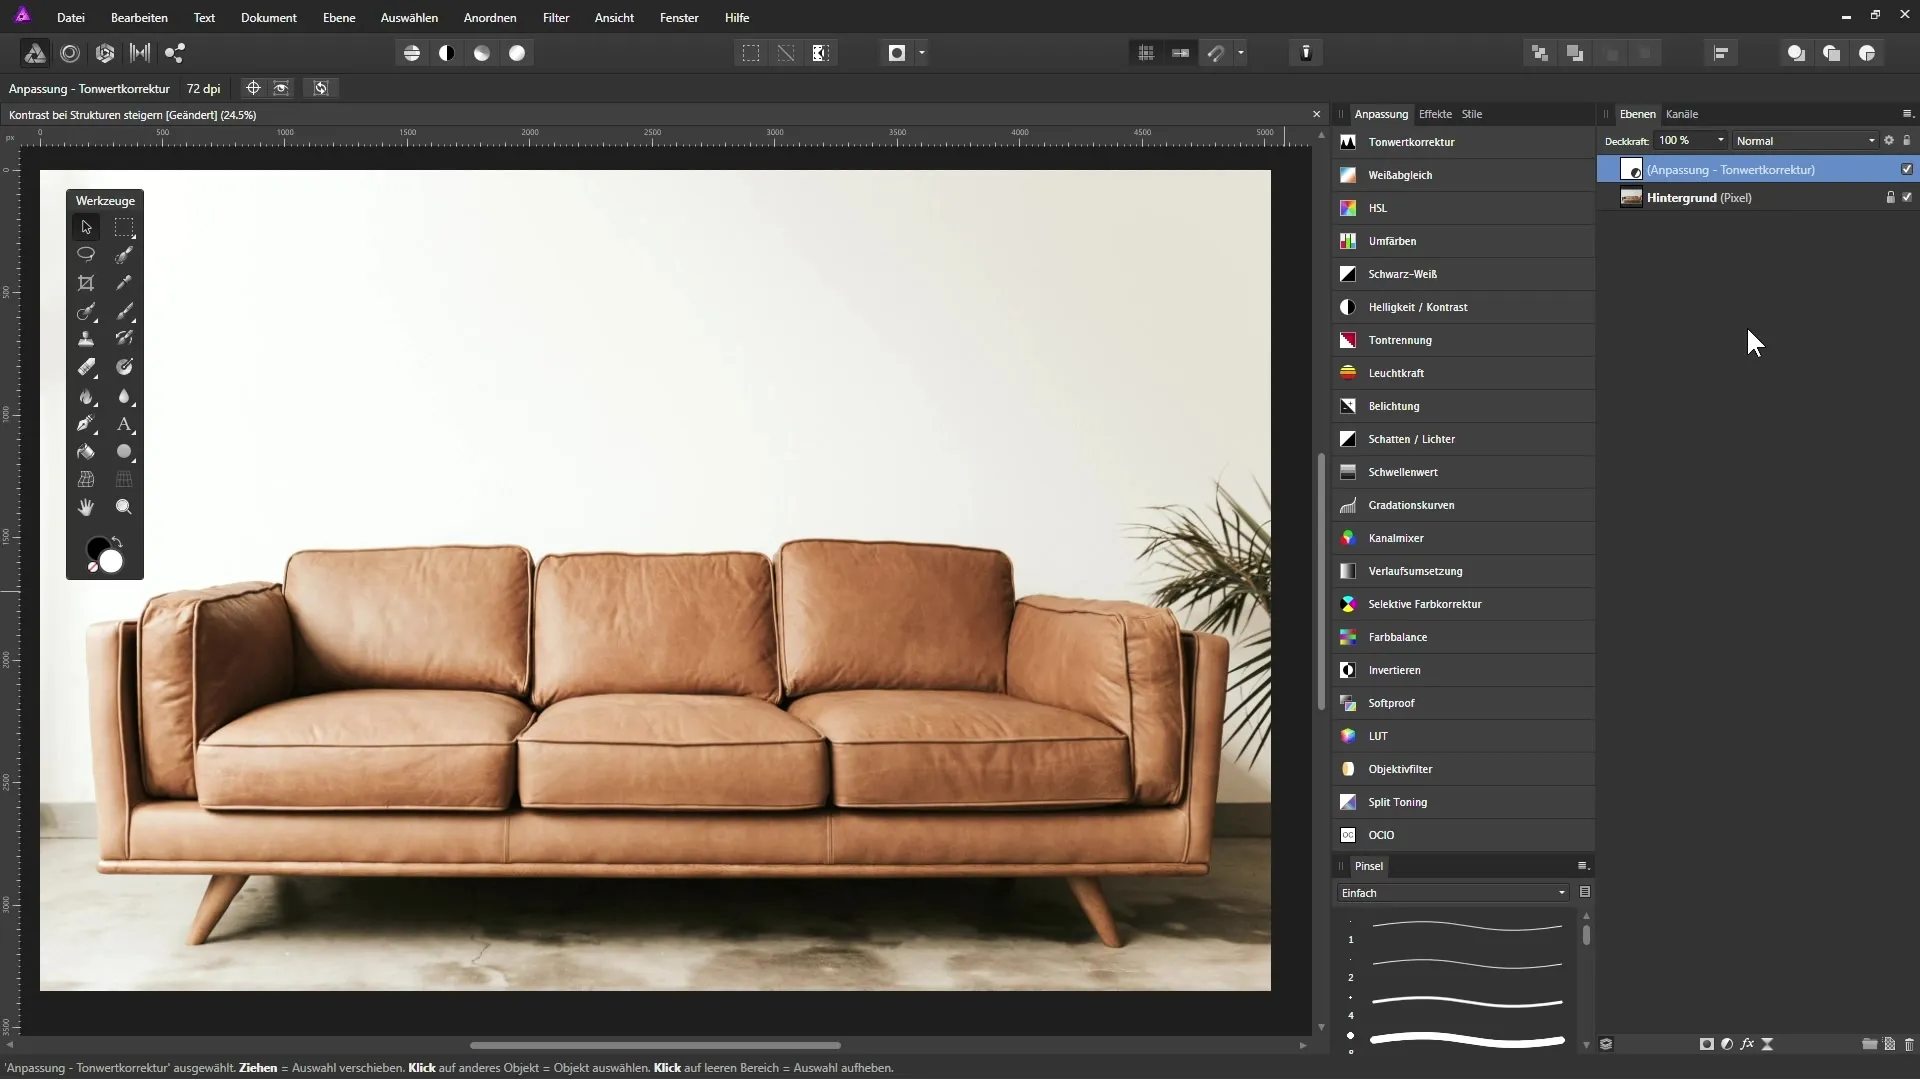Open the Auswählen menu
Screen dimensions: 1920x1080
(409, 17)
